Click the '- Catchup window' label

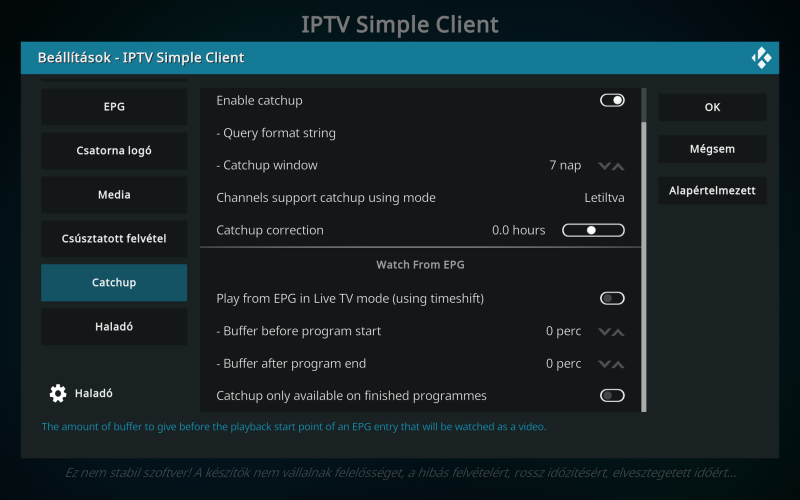coord(267,165)
